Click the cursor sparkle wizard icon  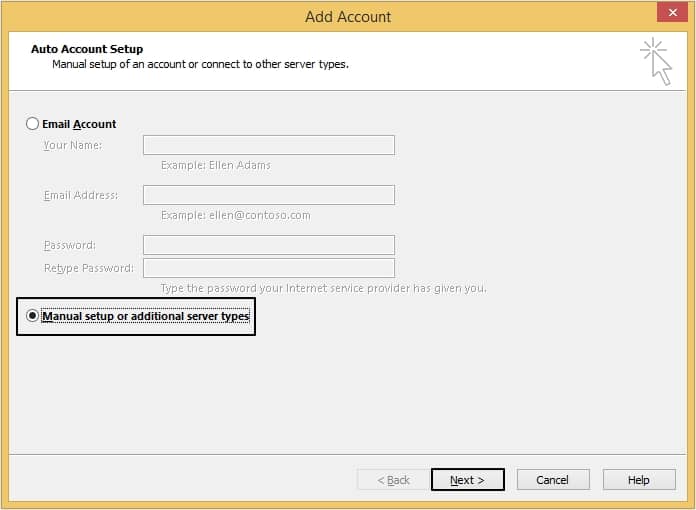656,61
